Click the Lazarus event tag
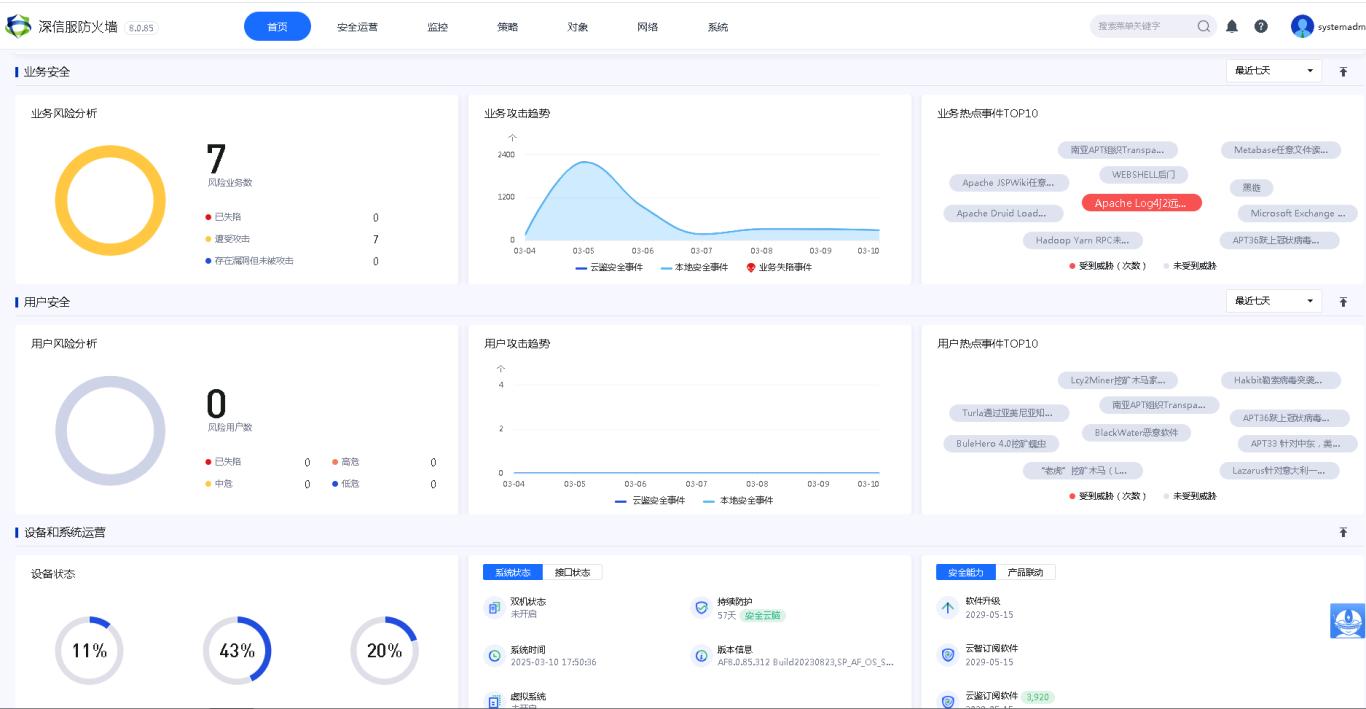The width and height of the screenshot is (1366, 709). [1278, 470]
